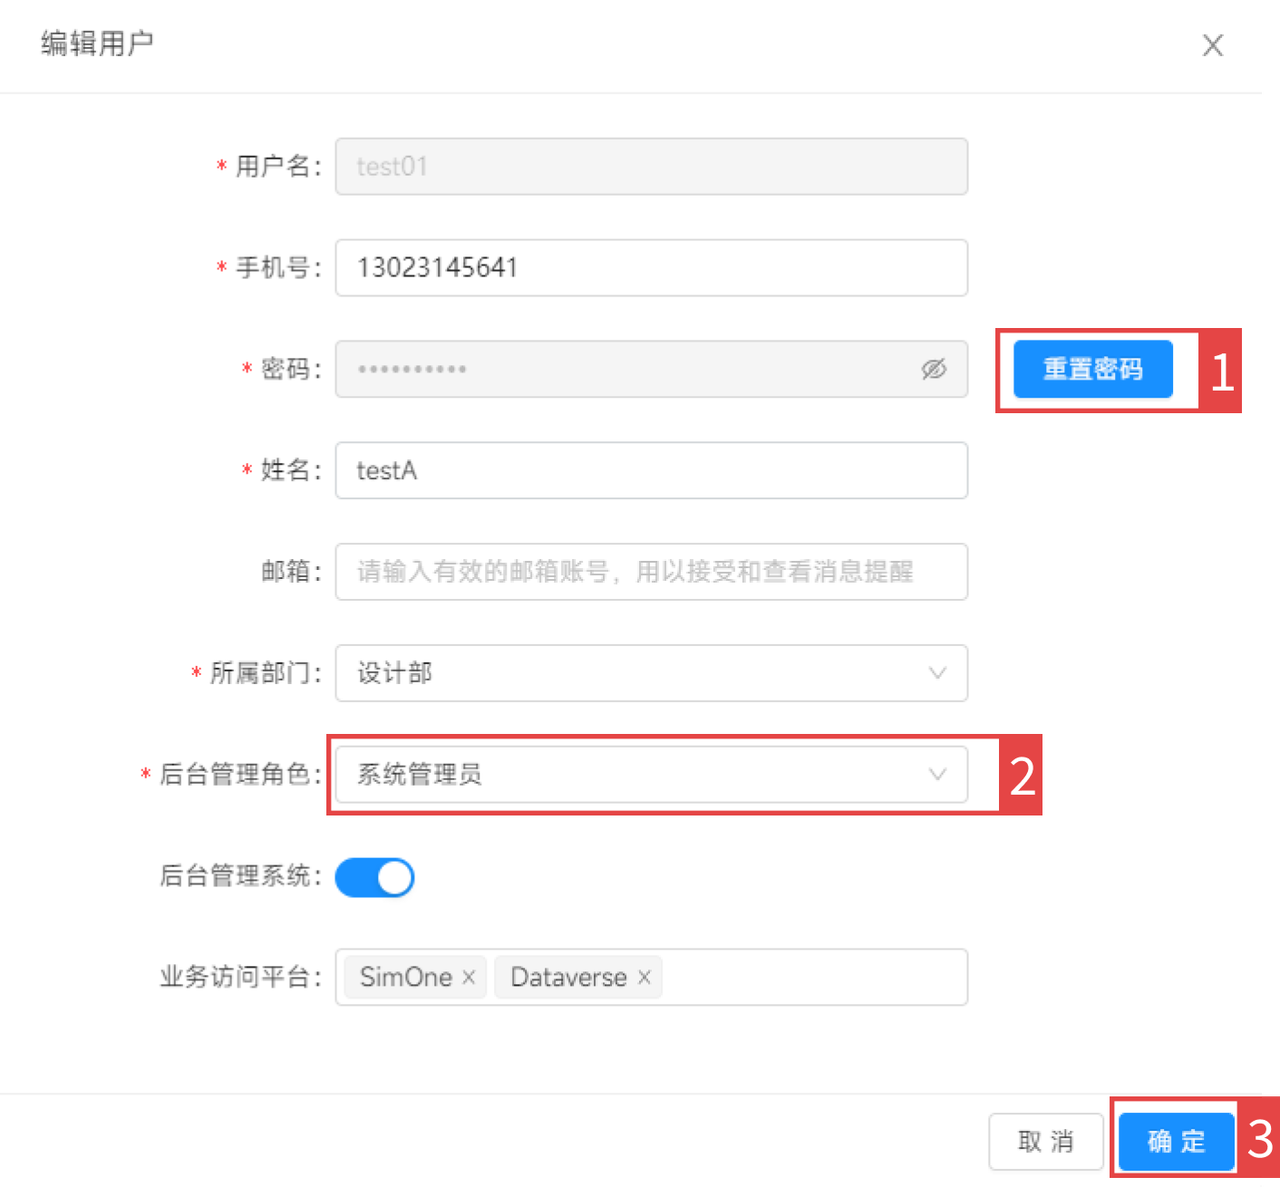This screenshot has width=1280, height=1187.
Task: Select the Dataverse tag label
Action: [568, 977]
